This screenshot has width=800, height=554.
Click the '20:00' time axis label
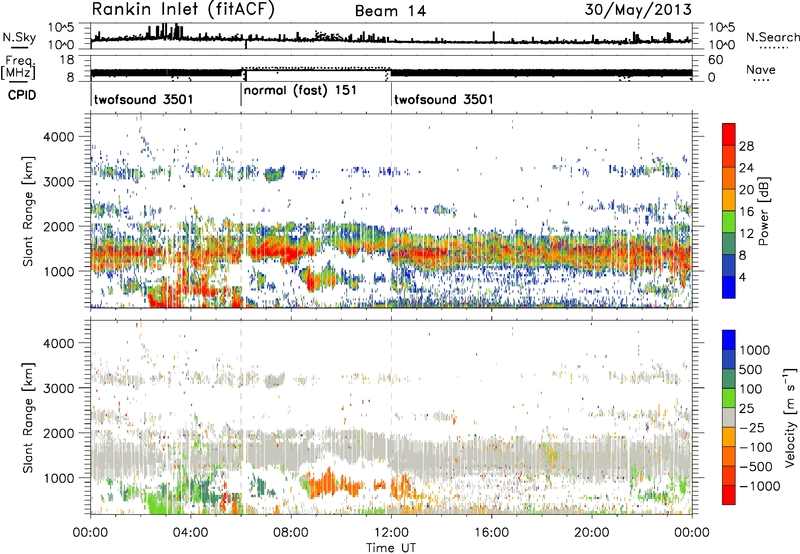click(591, 533)
